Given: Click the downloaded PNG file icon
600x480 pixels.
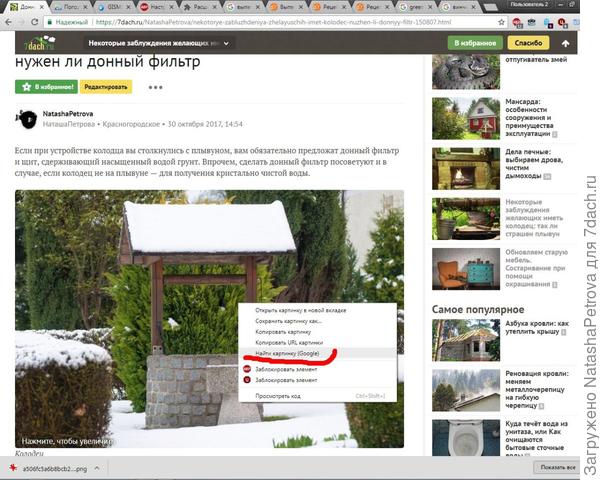Looking at the screenshot, I should tap(14, 467).
